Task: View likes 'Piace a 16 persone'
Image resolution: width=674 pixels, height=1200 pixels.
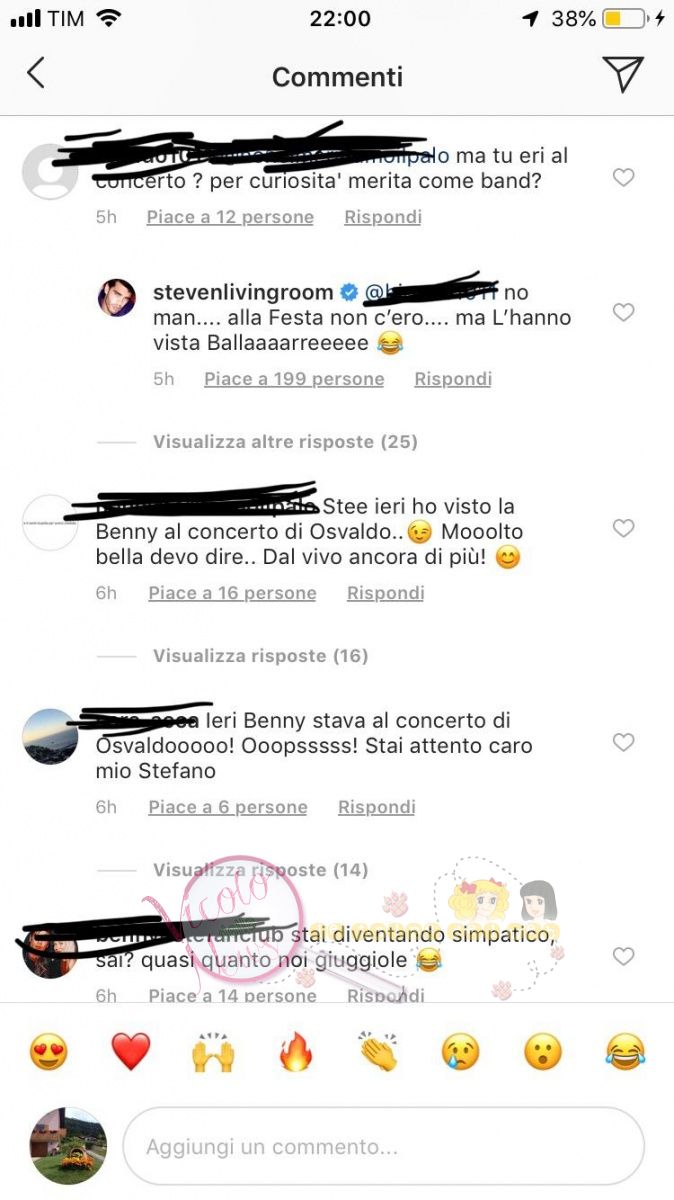Action: [x=232, y=593]
